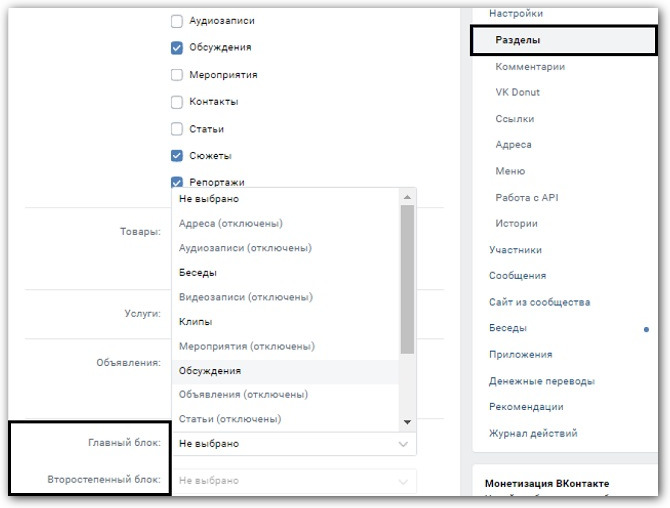Screen dimensions: 670x508
Task: Open Участники in the sidebar
Action: click(515, 250)
